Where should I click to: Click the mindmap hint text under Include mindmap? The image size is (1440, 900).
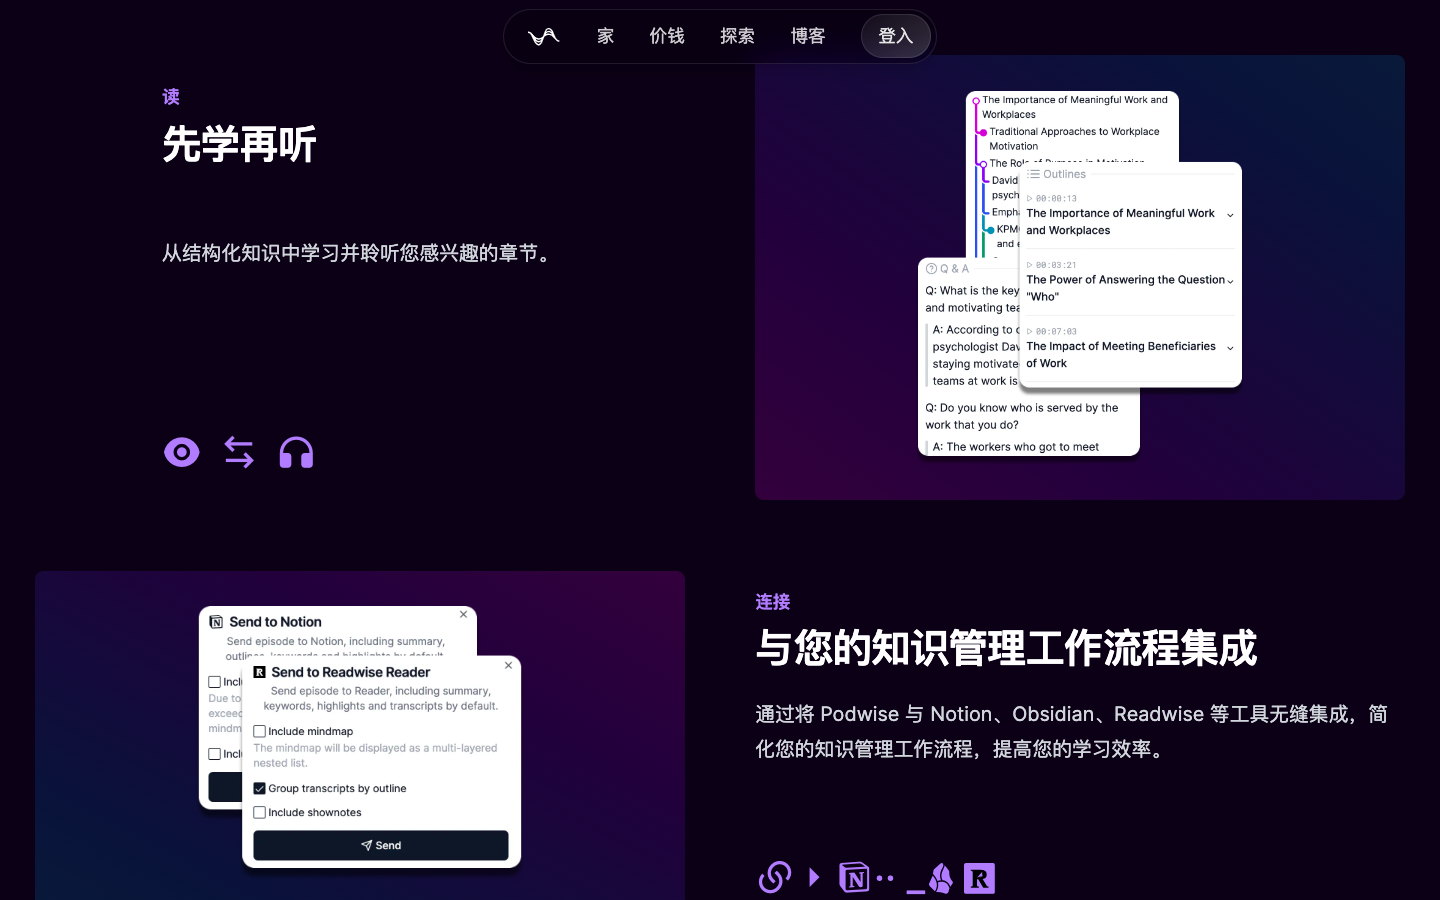coord(375,755)
